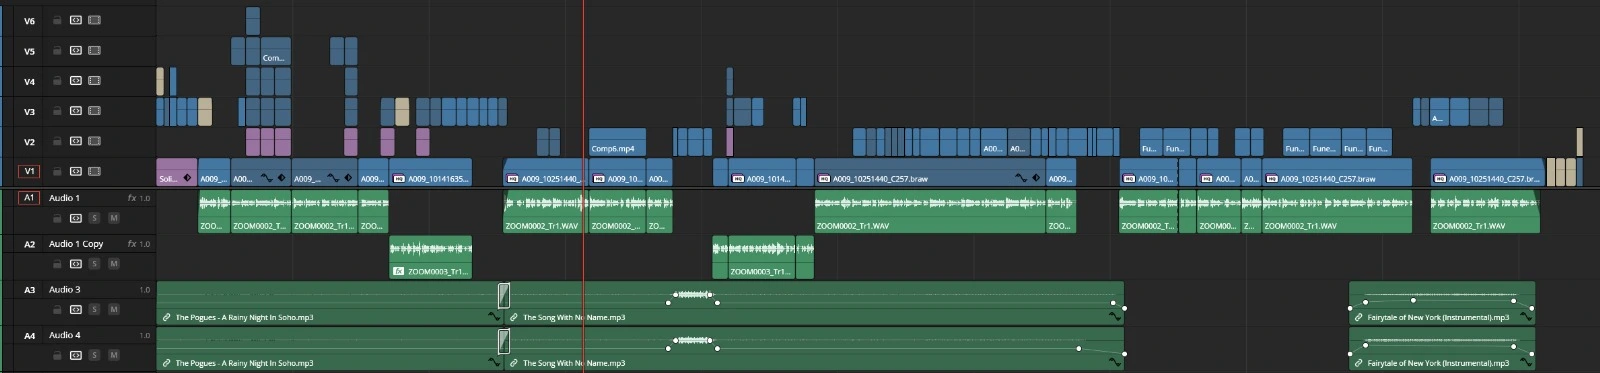Click volume keyframe on Audio 4 clip end
Viewport: 1600px width, 373px height.
[x=1124, y=354]
